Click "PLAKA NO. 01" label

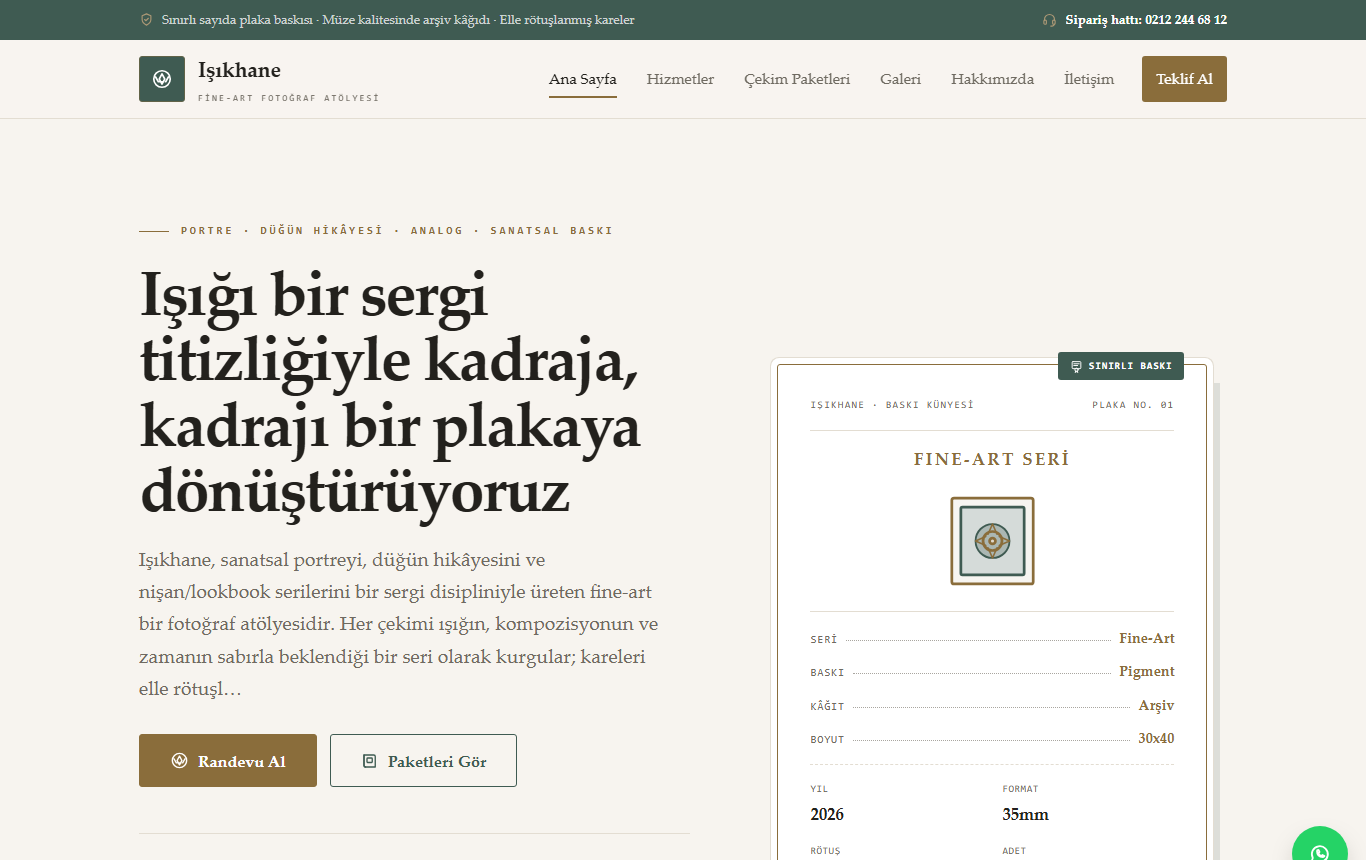[x=1133, y=405]
